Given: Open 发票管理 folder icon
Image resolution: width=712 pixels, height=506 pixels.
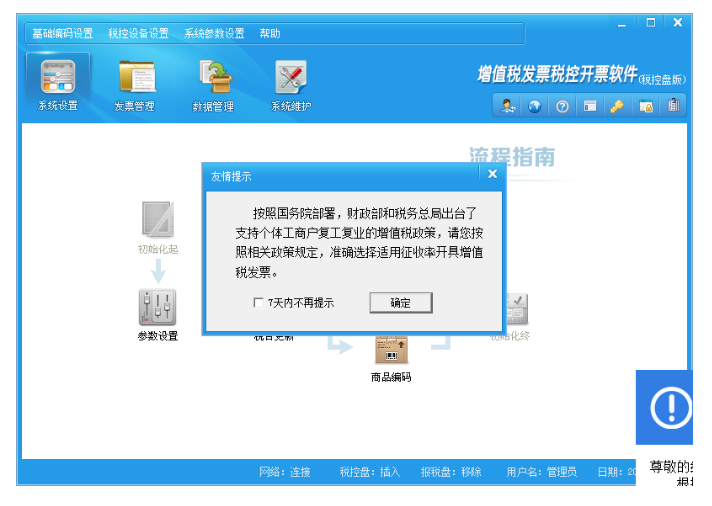Looking at the screenshot, I should click(134, 83).
